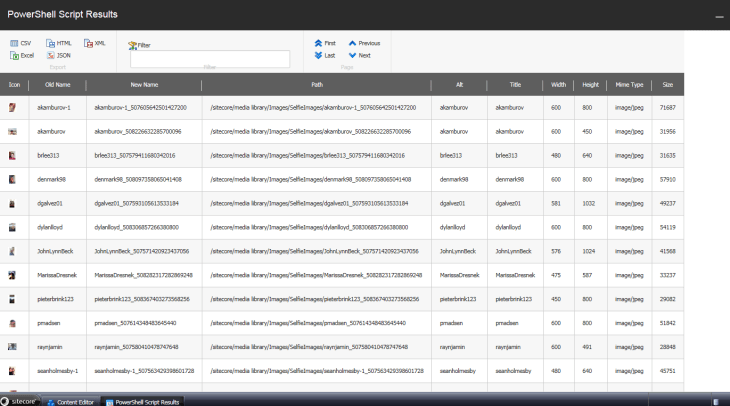Jump to Last page of results

[x=324, y=55]
